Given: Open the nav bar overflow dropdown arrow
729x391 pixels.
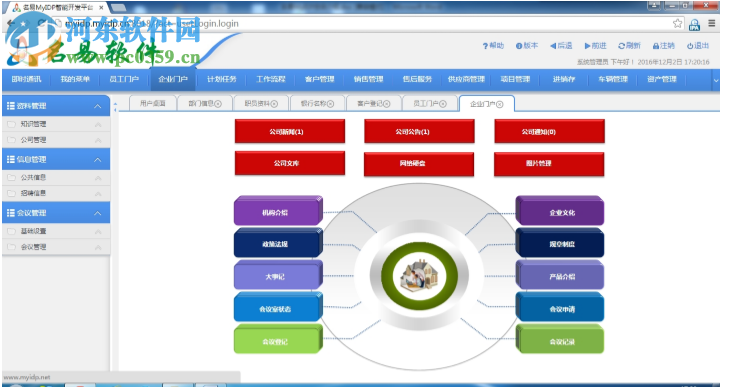Looking at the screenshot, I should click(716, 80).
